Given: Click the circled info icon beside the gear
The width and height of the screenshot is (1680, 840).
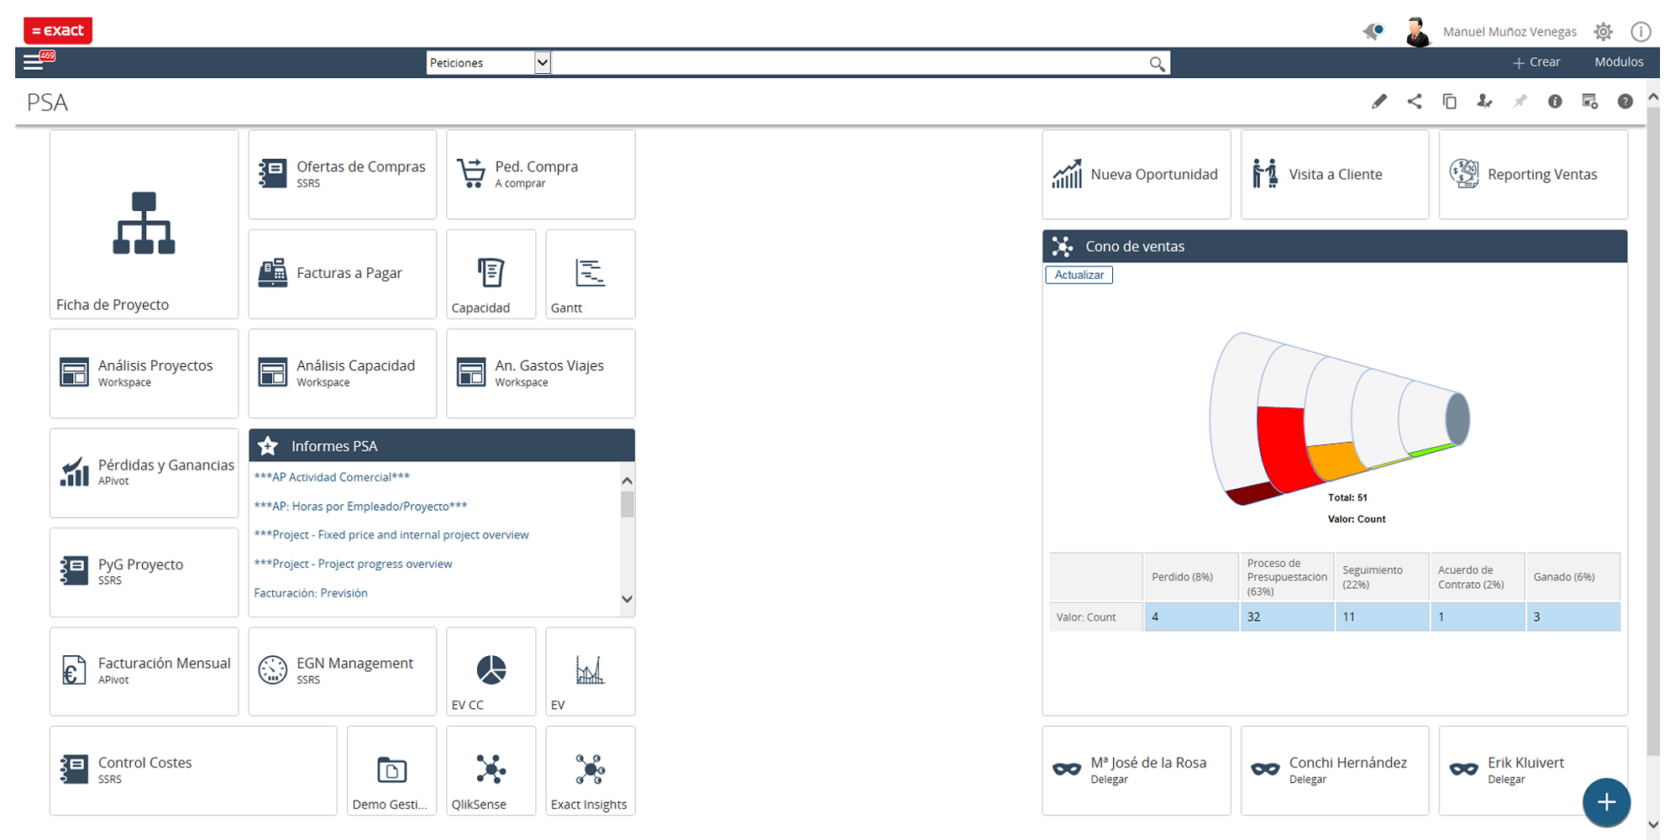Looking at the screenshot, I should [1641, 32].
